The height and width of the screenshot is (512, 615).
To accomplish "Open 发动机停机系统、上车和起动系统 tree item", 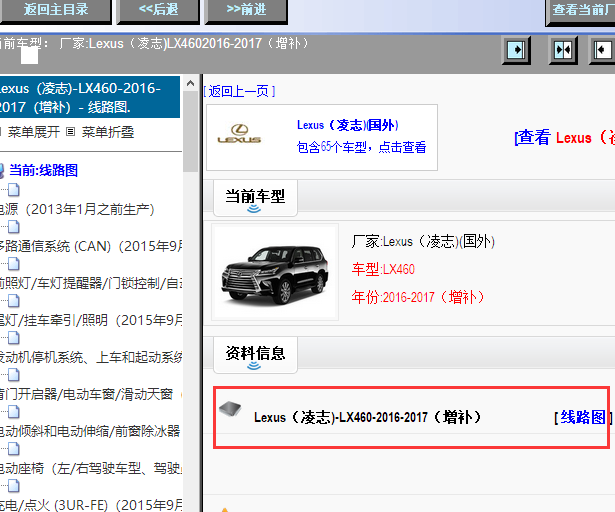I will [91, 357].
